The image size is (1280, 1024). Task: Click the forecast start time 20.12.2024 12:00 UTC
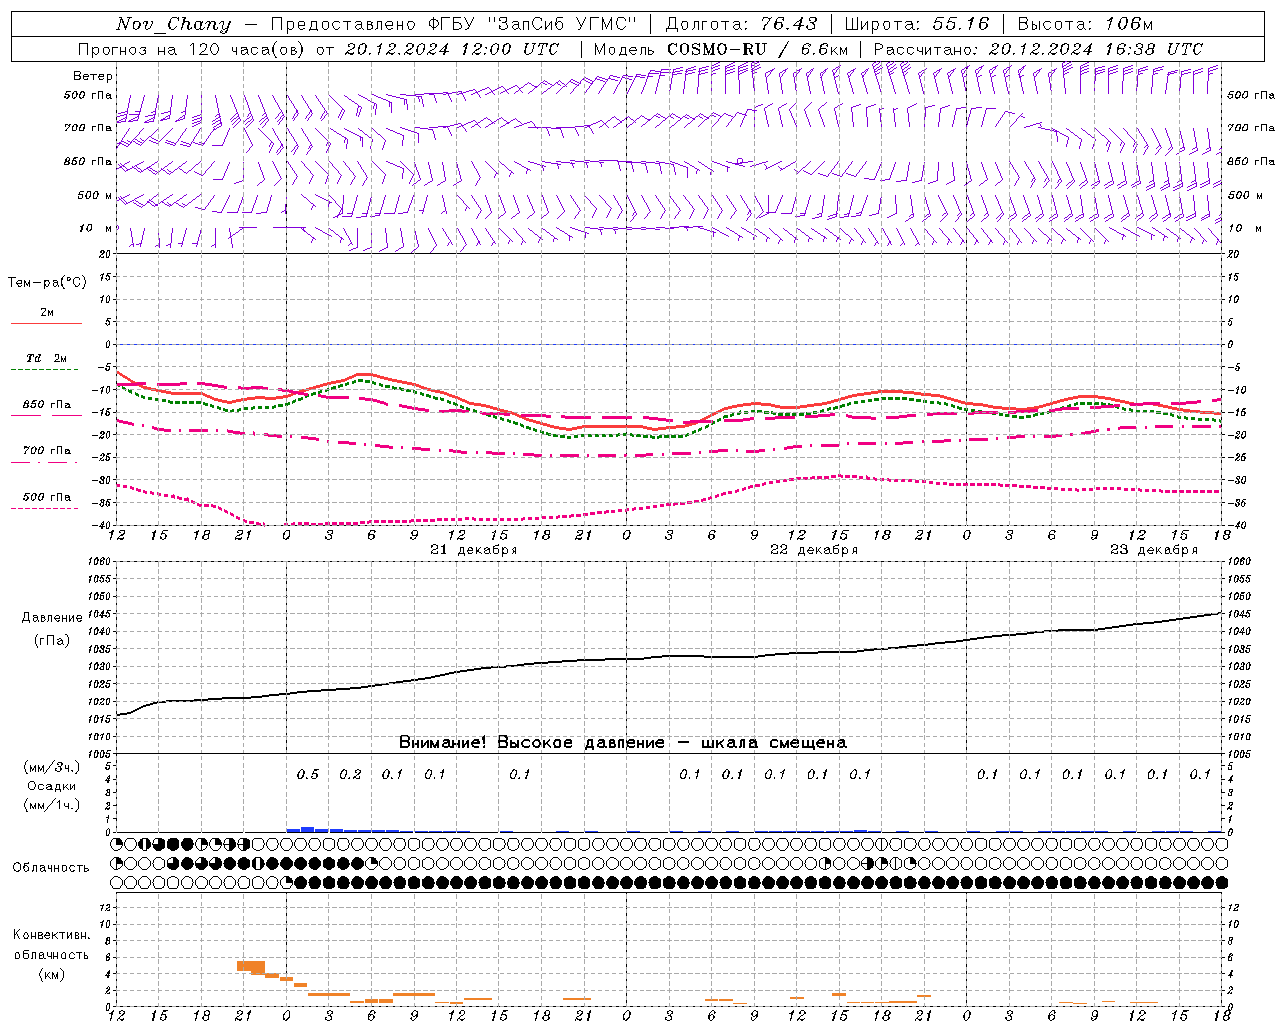tap(452, 49)
